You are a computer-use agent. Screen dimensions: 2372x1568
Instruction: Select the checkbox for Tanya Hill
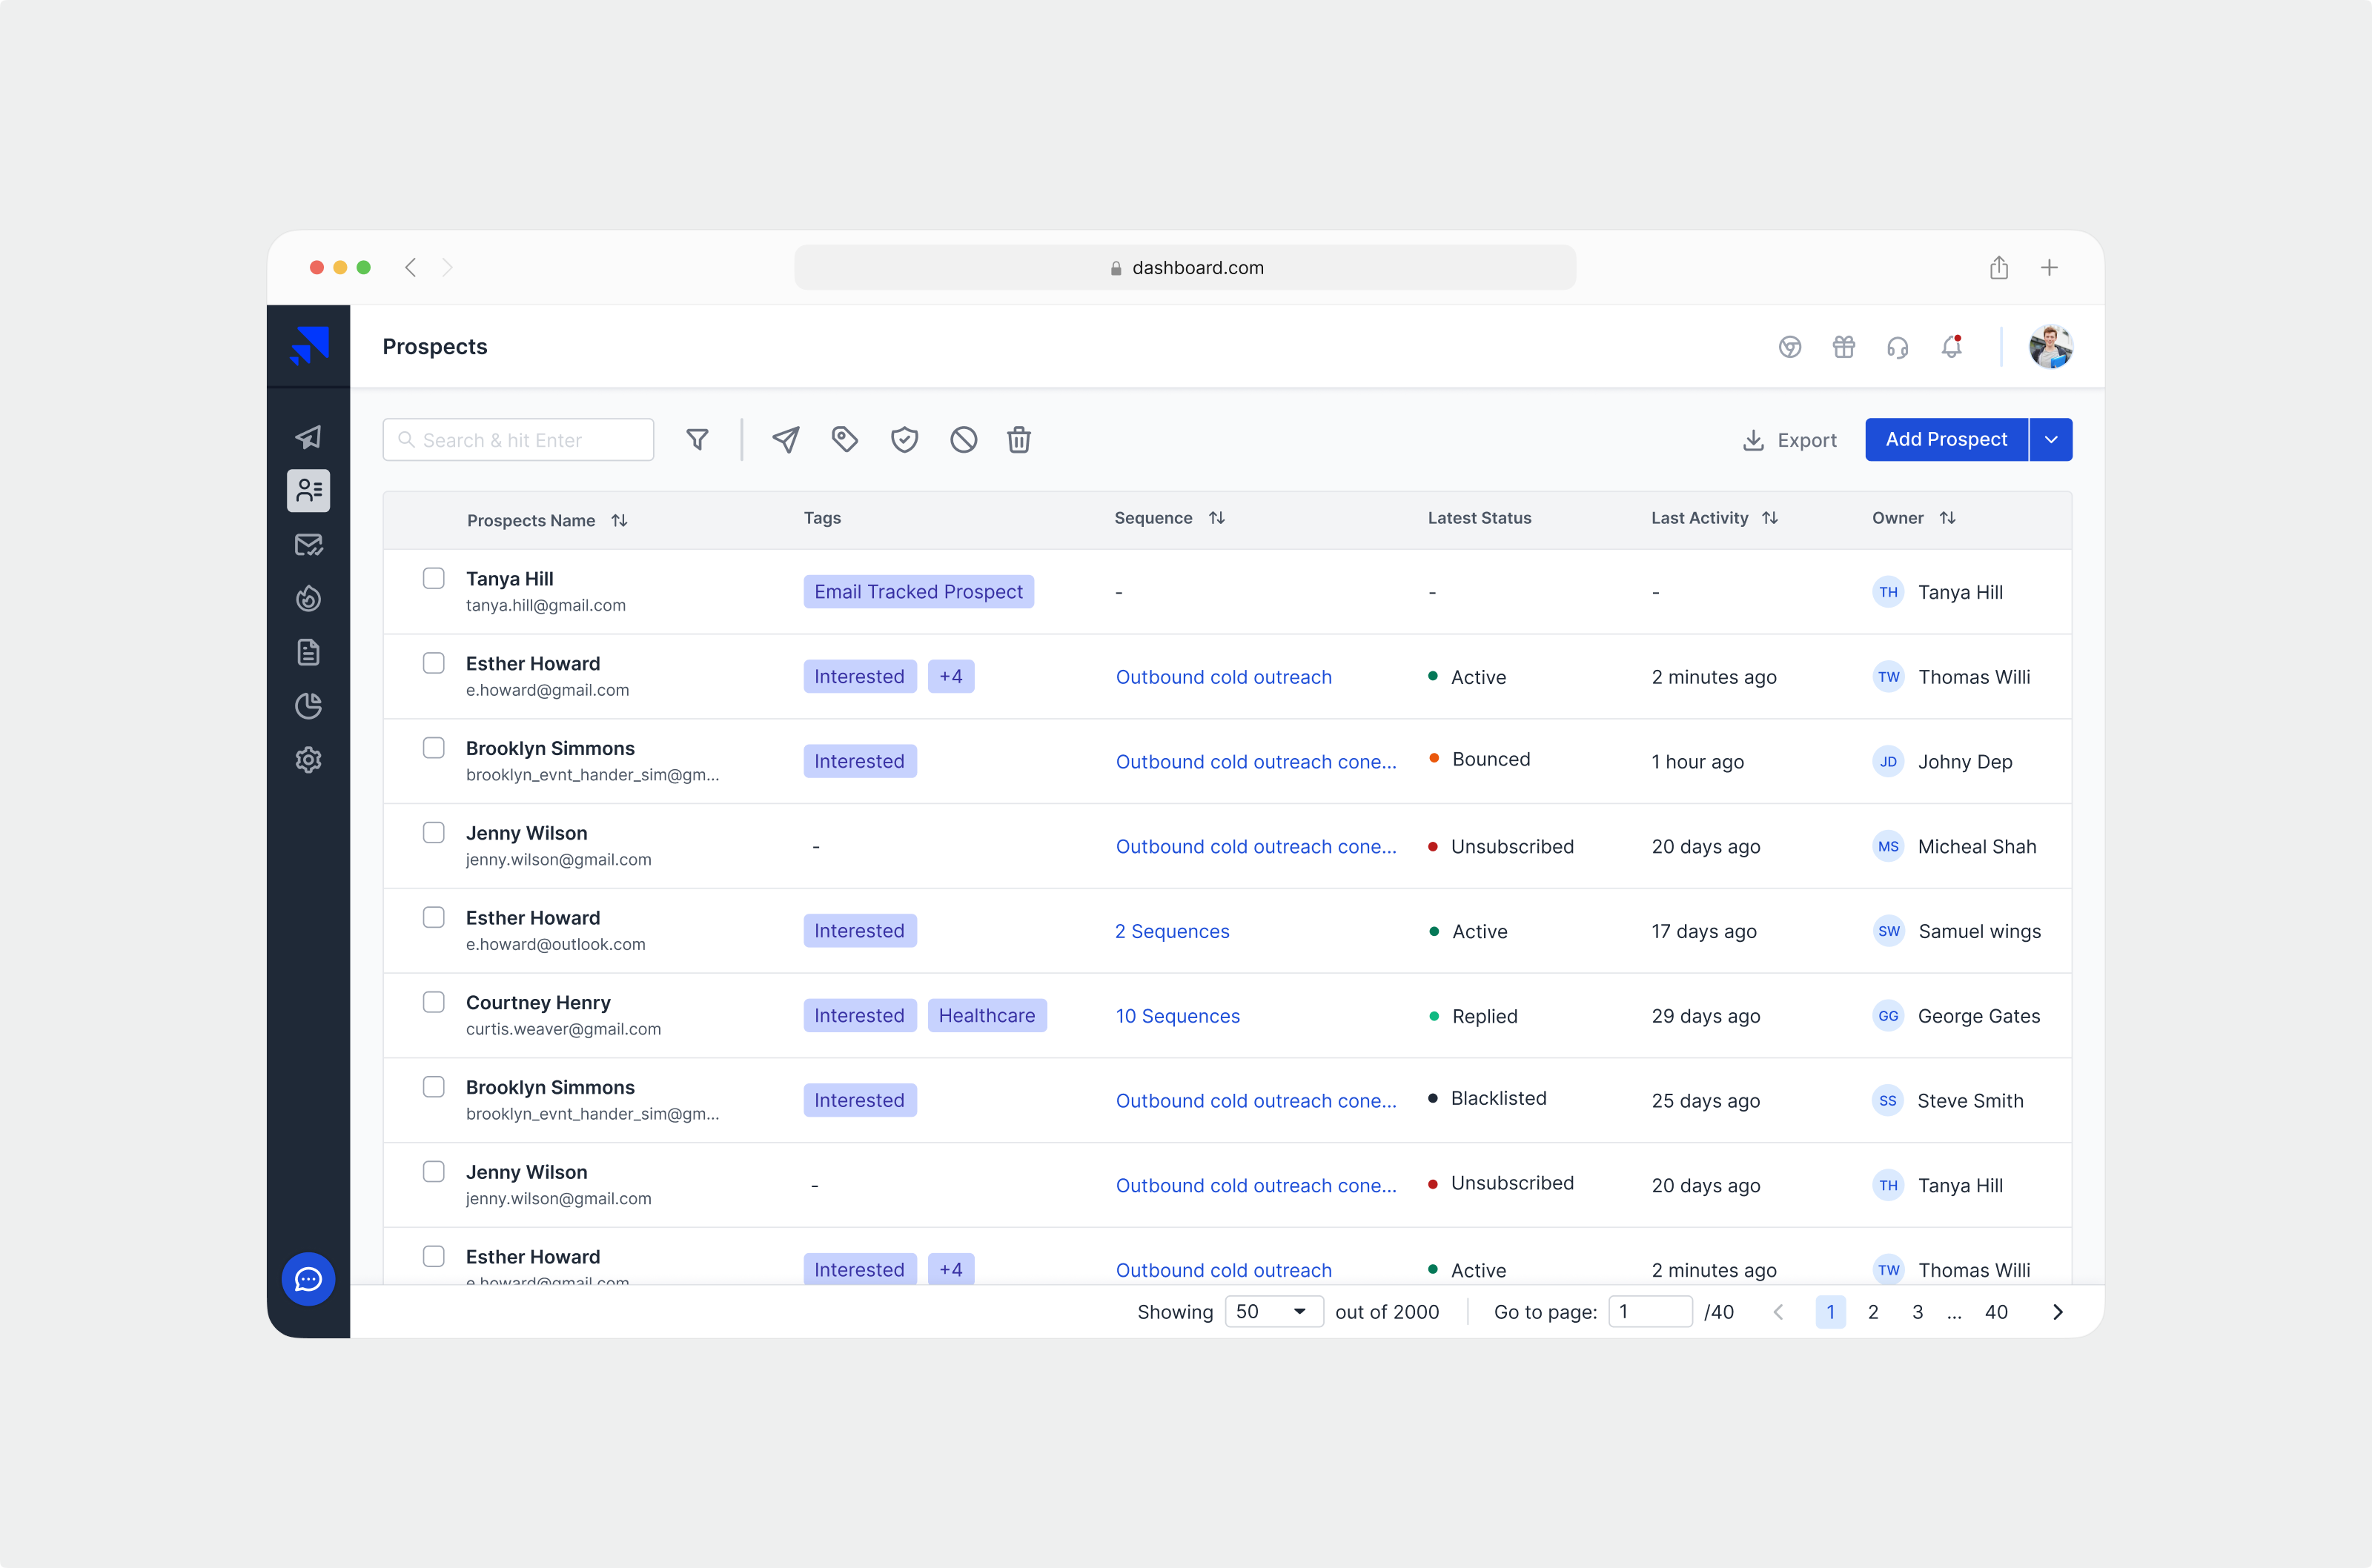[x=434, y=578]
